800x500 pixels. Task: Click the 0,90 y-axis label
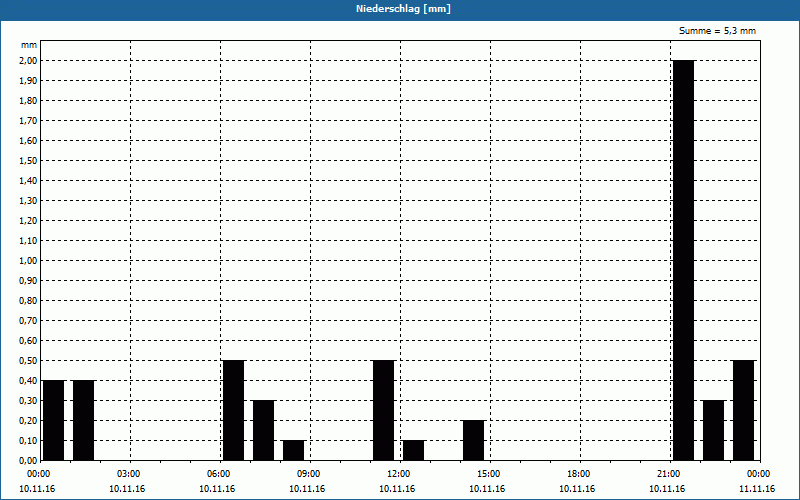(29, 281)
